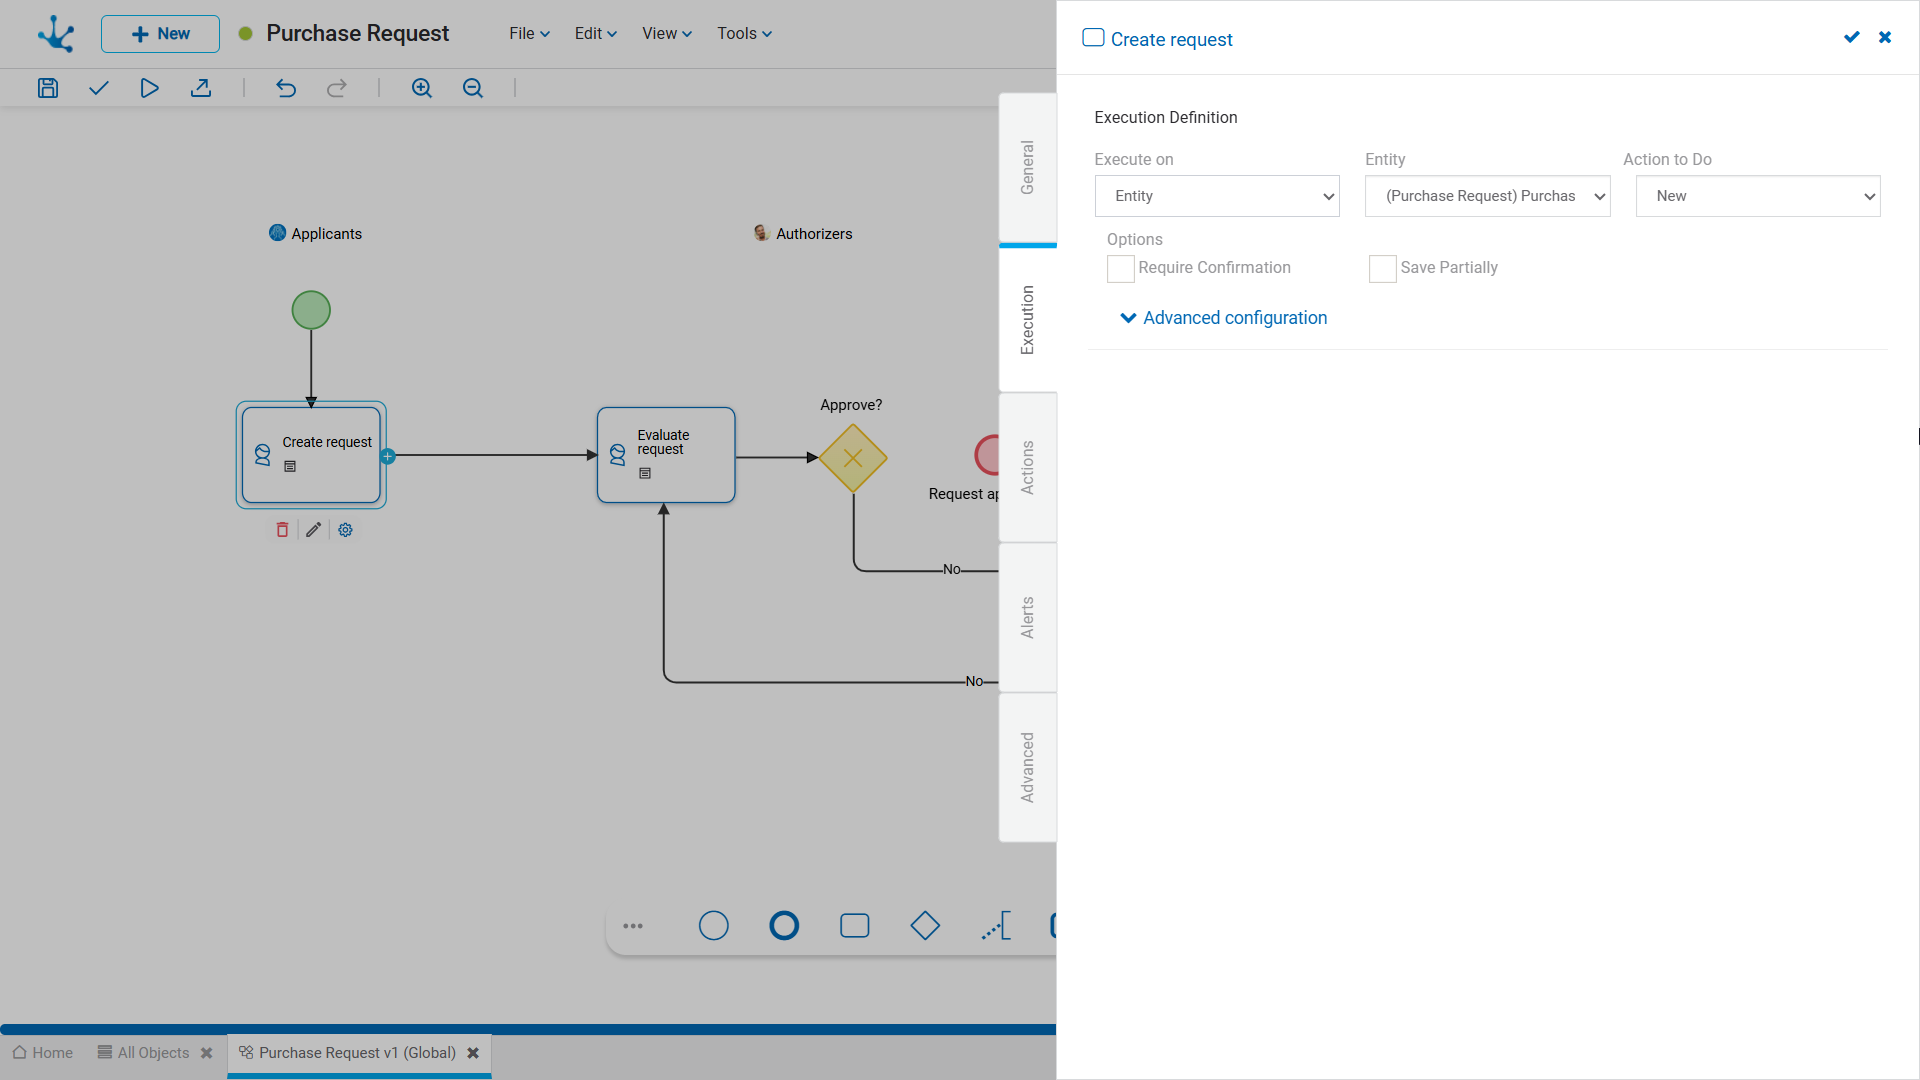The width and height of the screenshot is (1920, 1080).
Task: Open more shapes ellipsis in palette
Action: pyautogui.click(x=633, y=926)
